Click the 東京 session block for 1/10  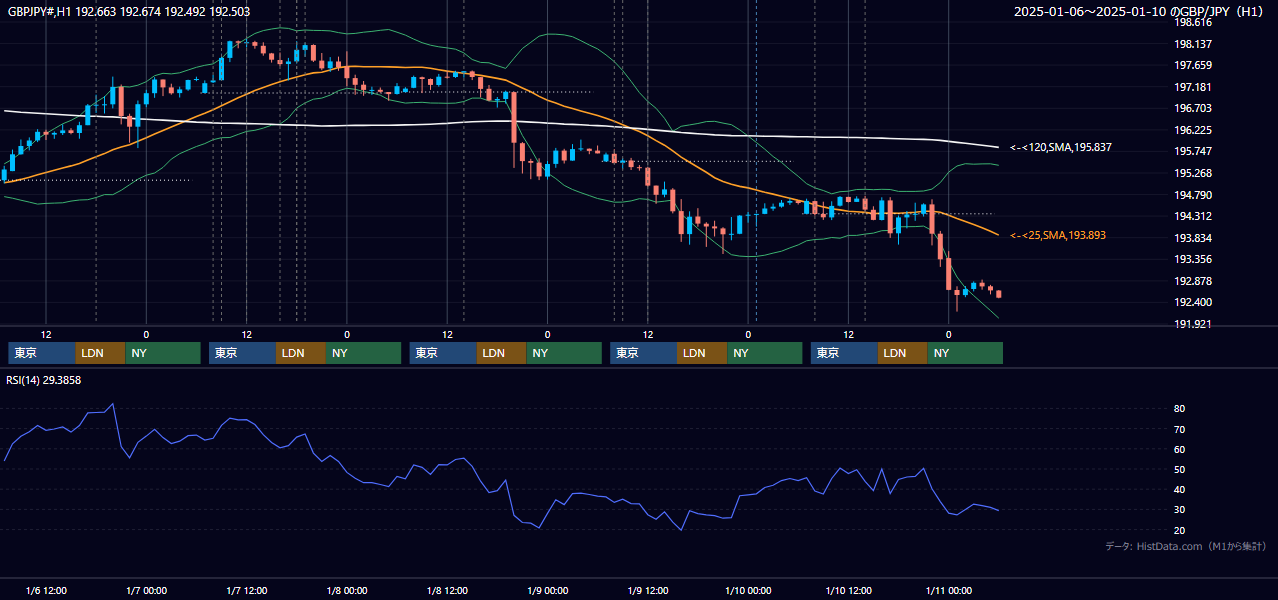click(844, 353)
